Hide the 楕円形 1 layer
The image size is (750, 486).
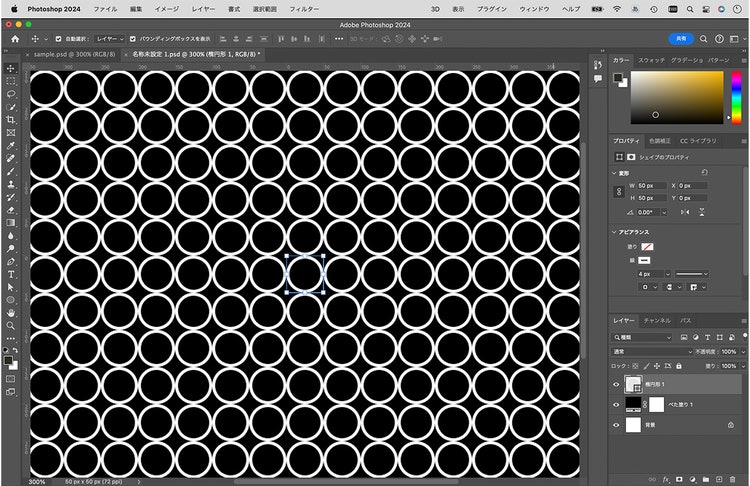click(x=616, y=384)
